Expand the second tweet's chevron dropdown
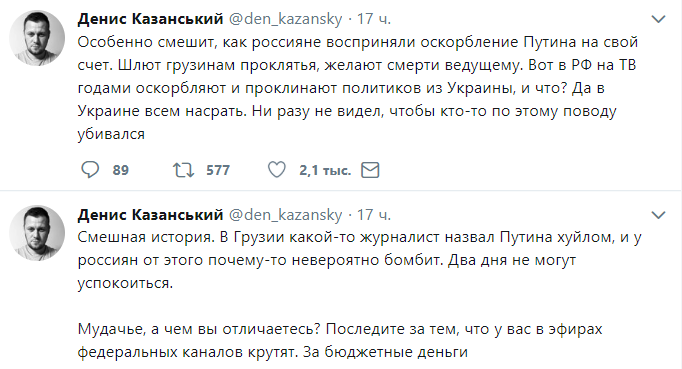682x369 pixels. pos(658,215)
